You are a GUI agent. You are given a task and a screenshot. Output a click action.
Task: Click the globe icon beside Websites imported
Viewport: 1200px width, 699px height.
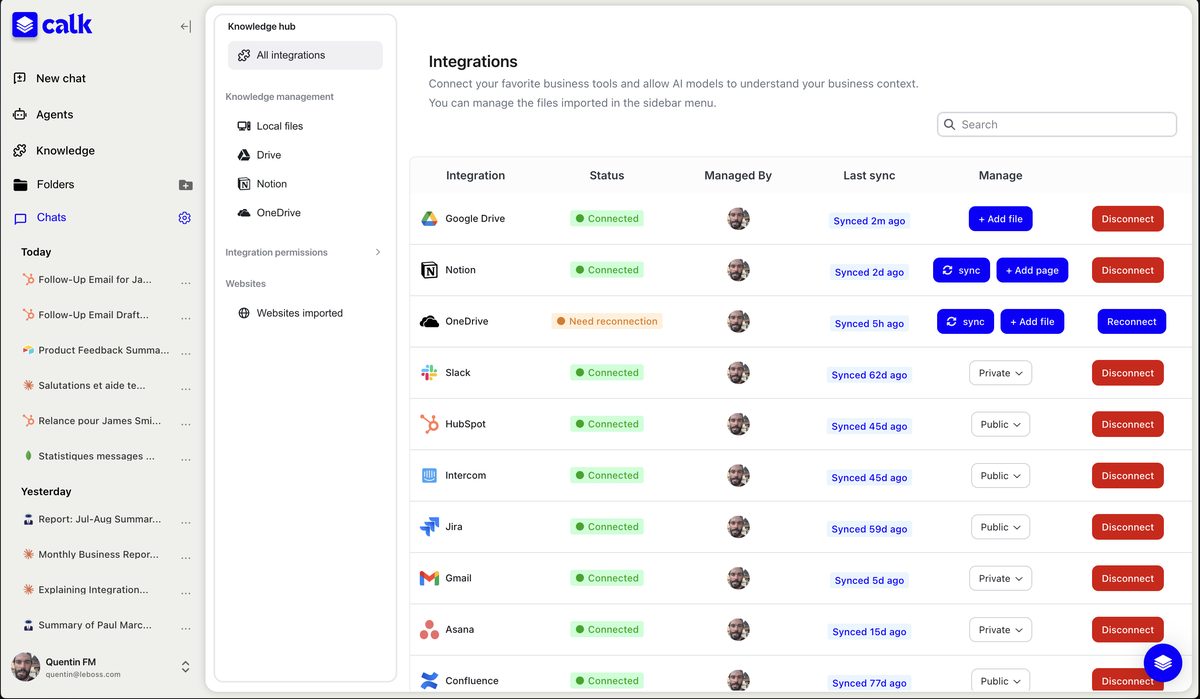(242, 312)
